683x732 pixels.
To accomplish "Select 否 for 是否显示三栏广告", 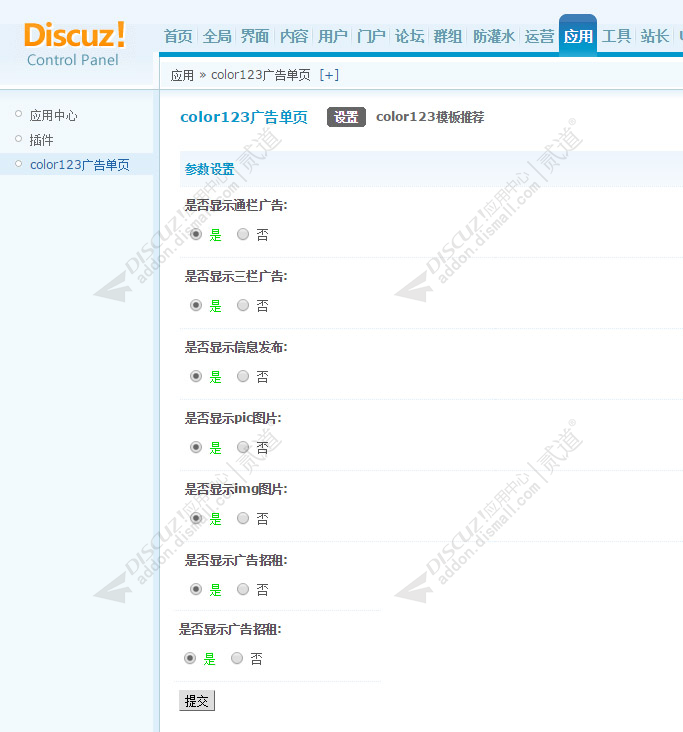I will 243,305.
